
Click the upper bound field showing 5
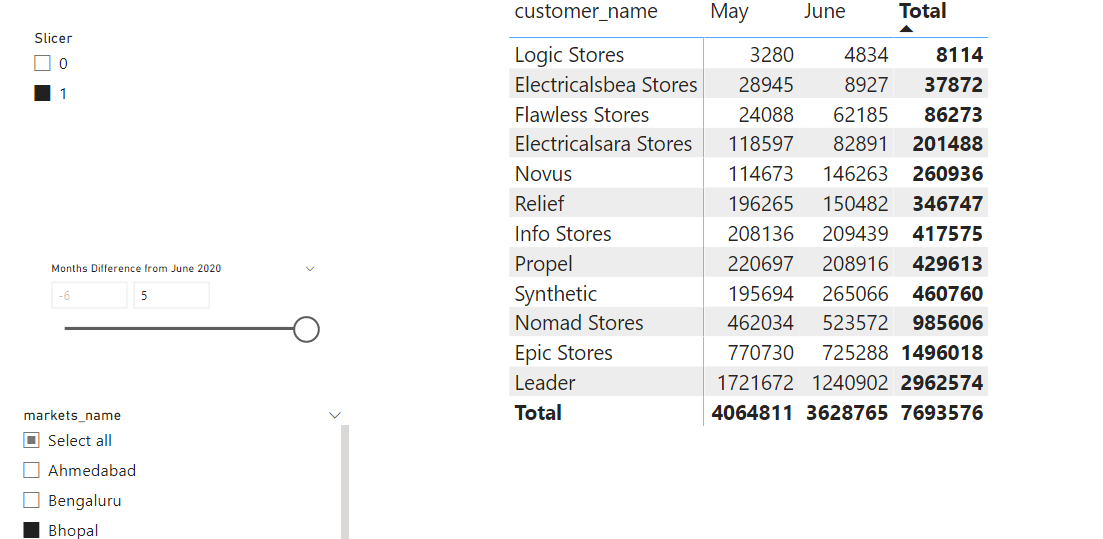tap(171, 296)
